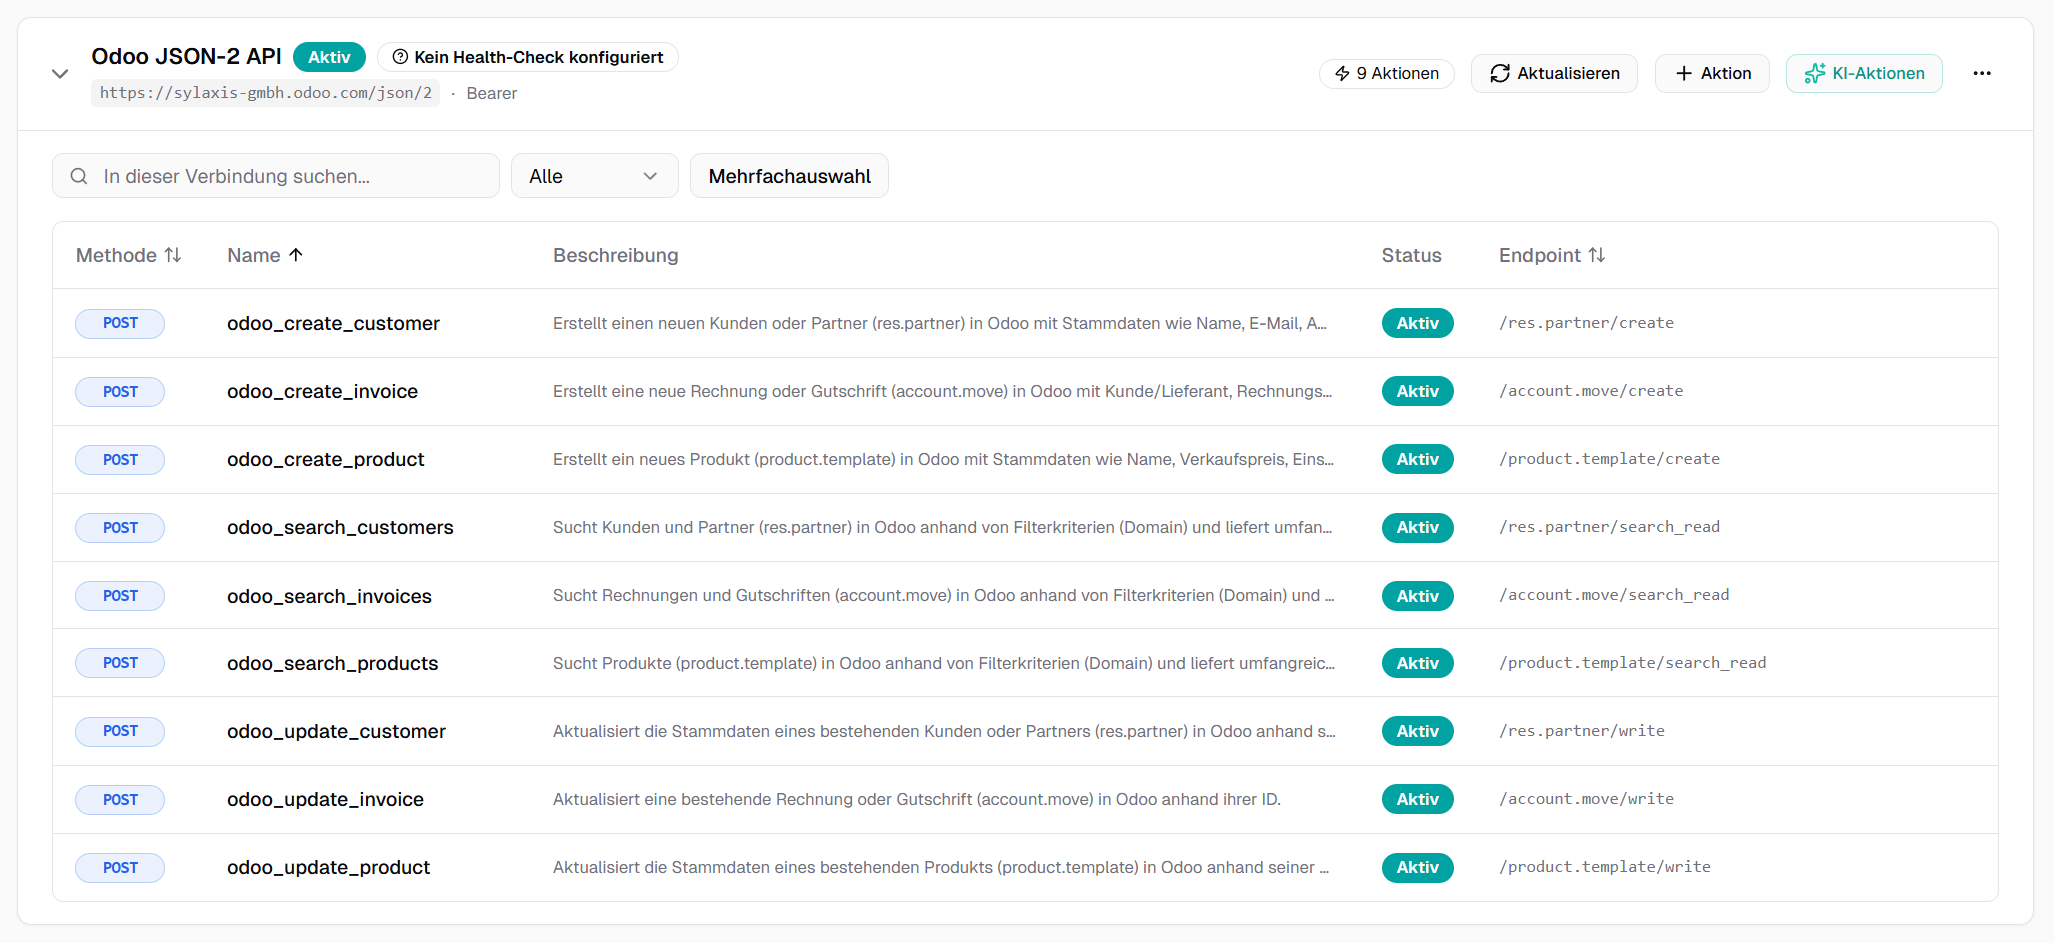Click the magnifier icon in the search box
The image size is (2054, 943).
point(79,176)
